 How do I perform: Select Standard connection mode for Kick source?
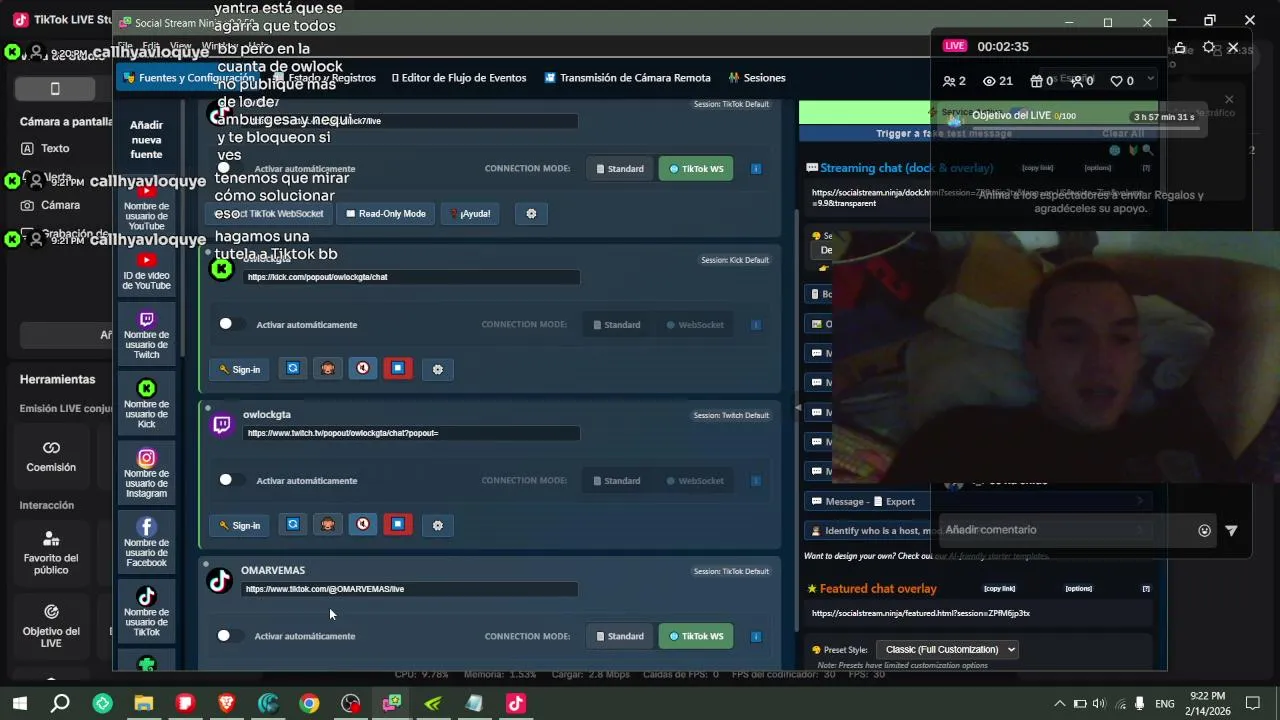click(x=617, y=325)
